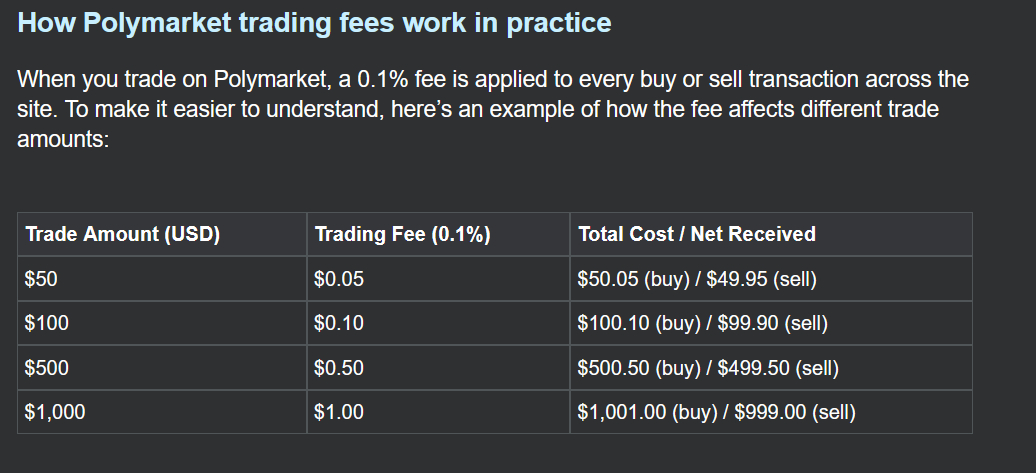Select the $0.10 trading fee cell
The width and height of the screenshot is (1036, 473).
[339, 323]
